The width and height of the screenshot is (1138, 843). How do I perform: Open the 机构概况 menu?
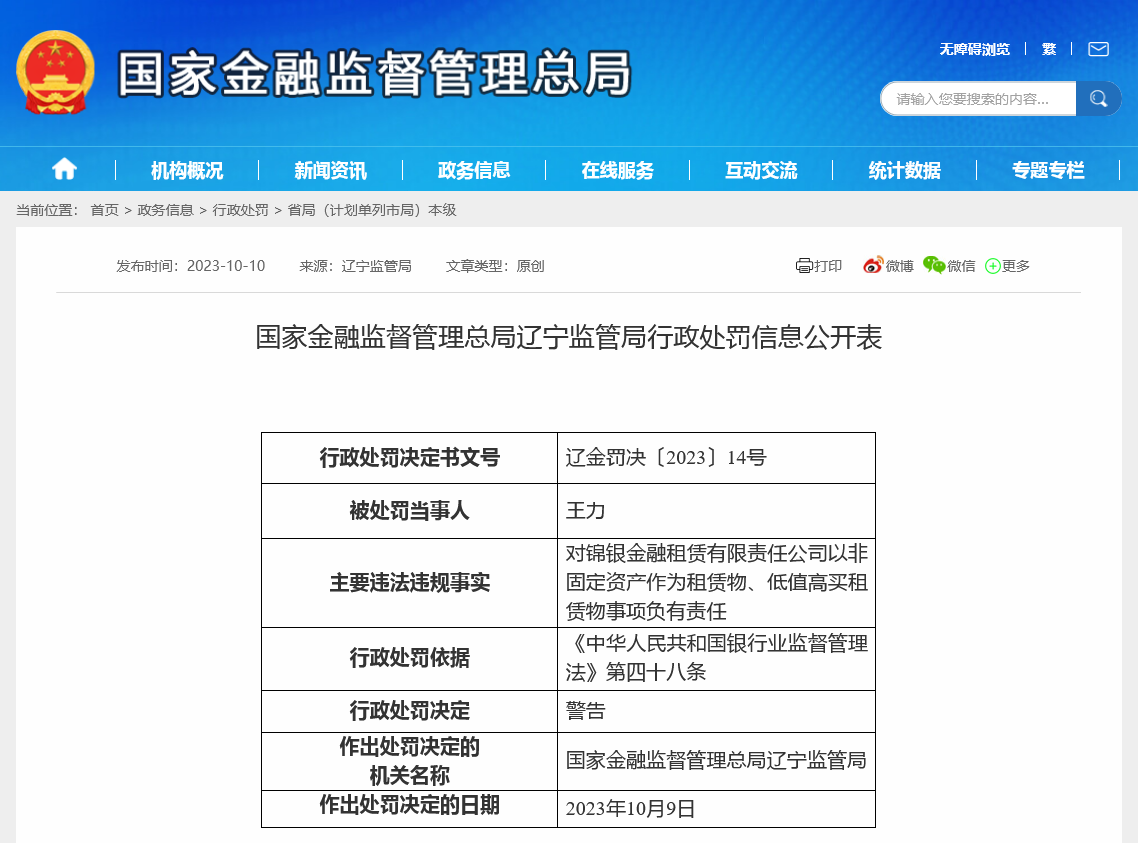click(187, 170)
